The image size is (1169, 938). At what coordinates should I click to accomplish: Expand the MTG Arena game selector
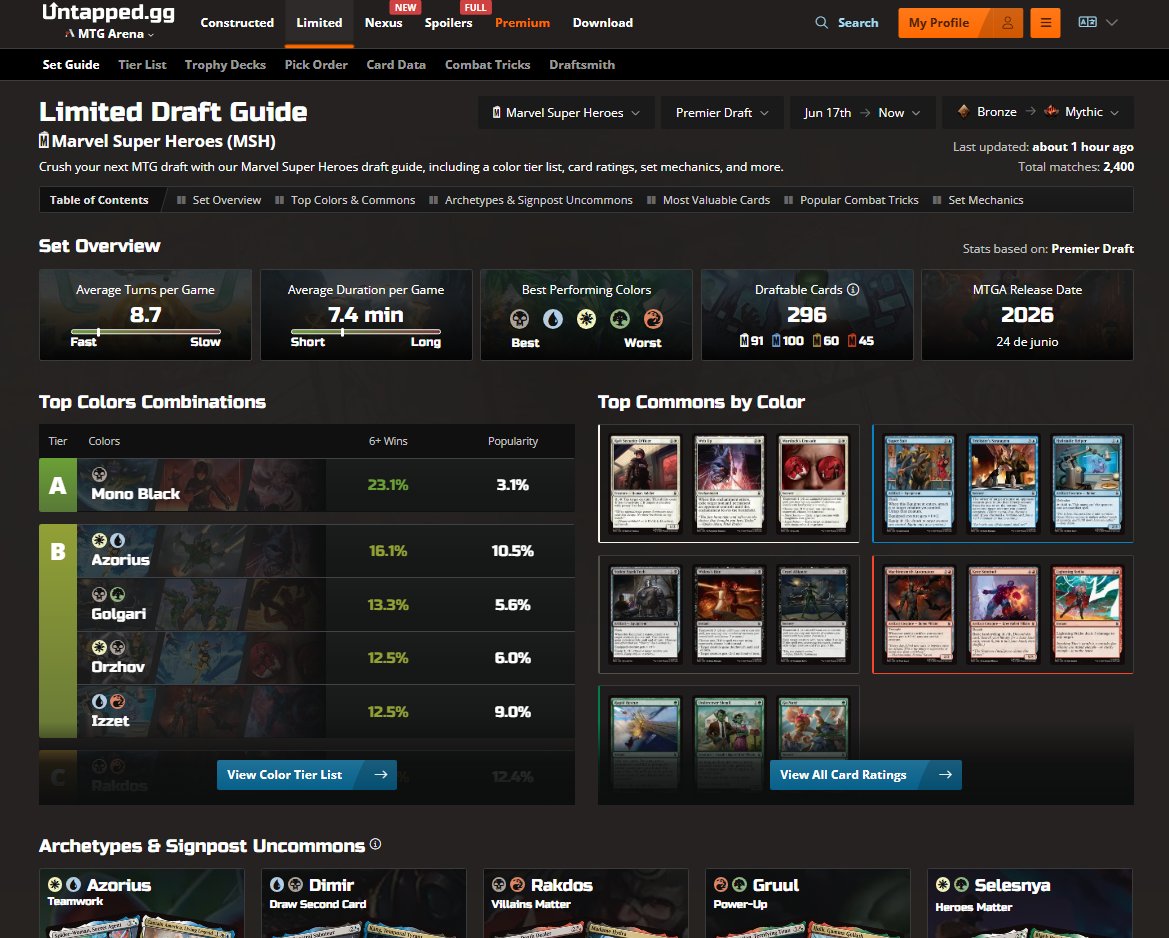(110, 34)
